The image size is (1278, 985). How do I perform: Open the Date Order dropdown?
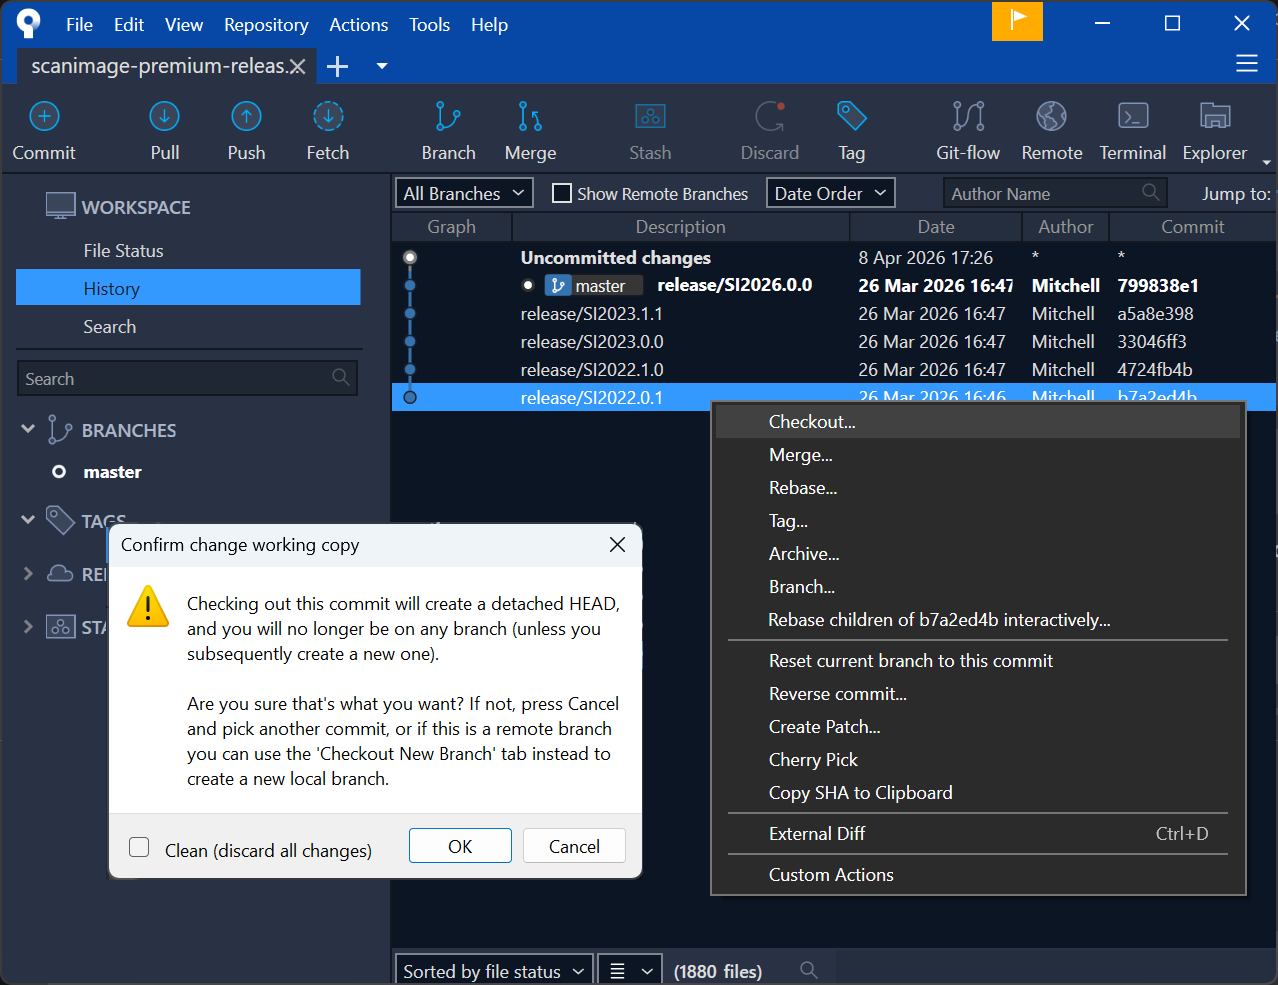pyautogui.click(x=830, y=193)
